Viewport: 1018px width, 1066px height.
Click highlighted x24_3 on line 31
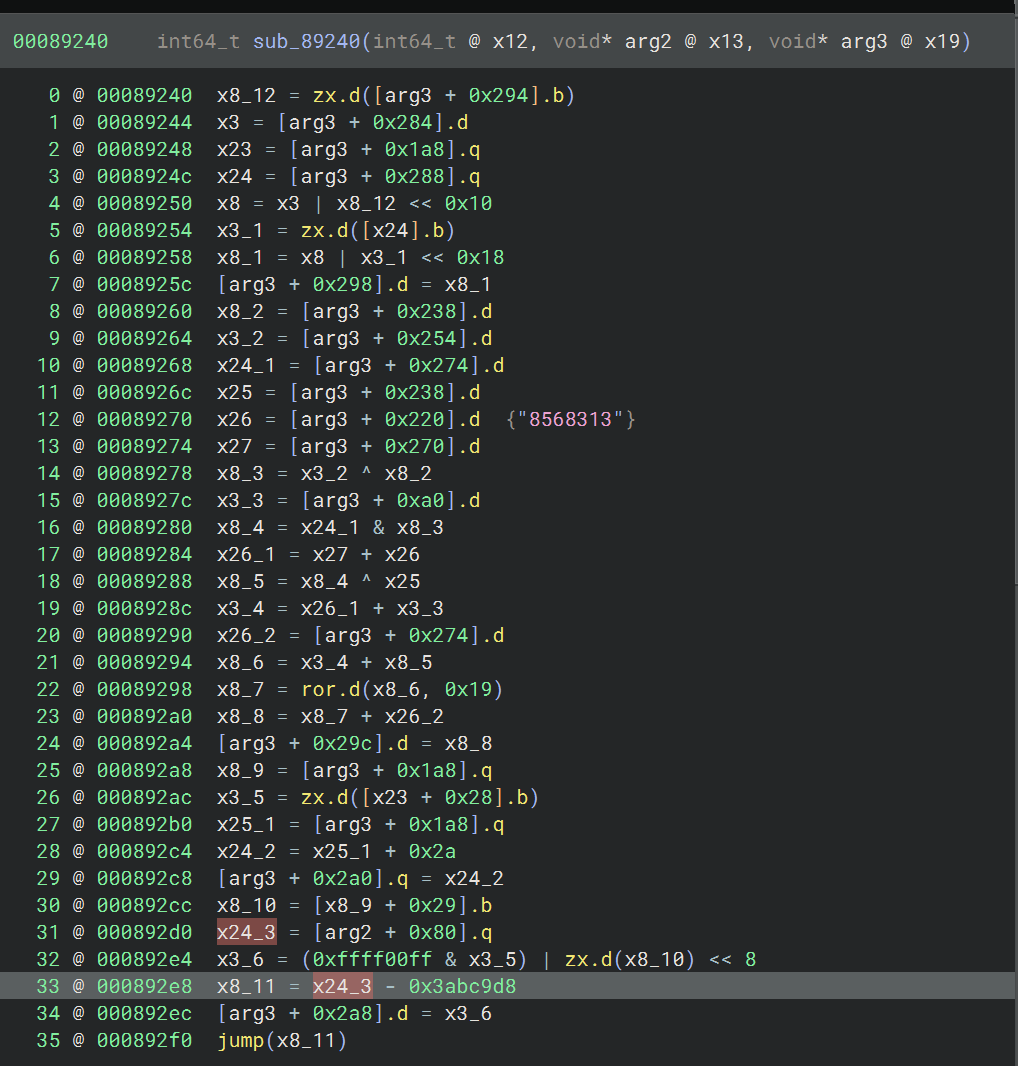coord(246,933)
